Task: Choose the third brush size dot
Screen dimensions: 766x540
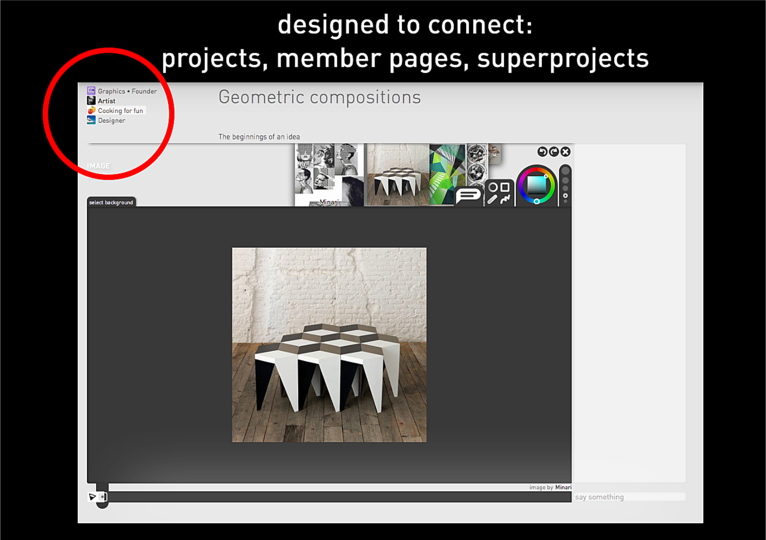Action: point(566,188)
